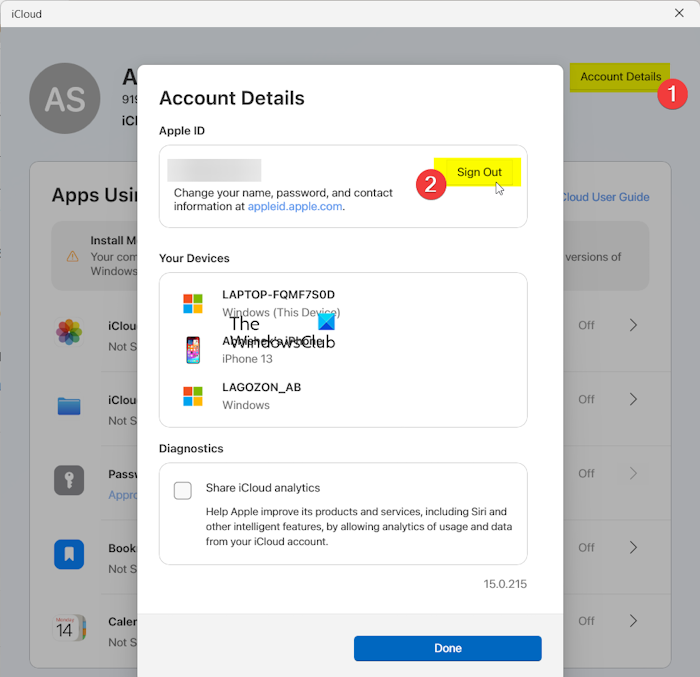Open the appleid.apple.com link
Screen dimensions: 700x677
click(x=295, y=206)
